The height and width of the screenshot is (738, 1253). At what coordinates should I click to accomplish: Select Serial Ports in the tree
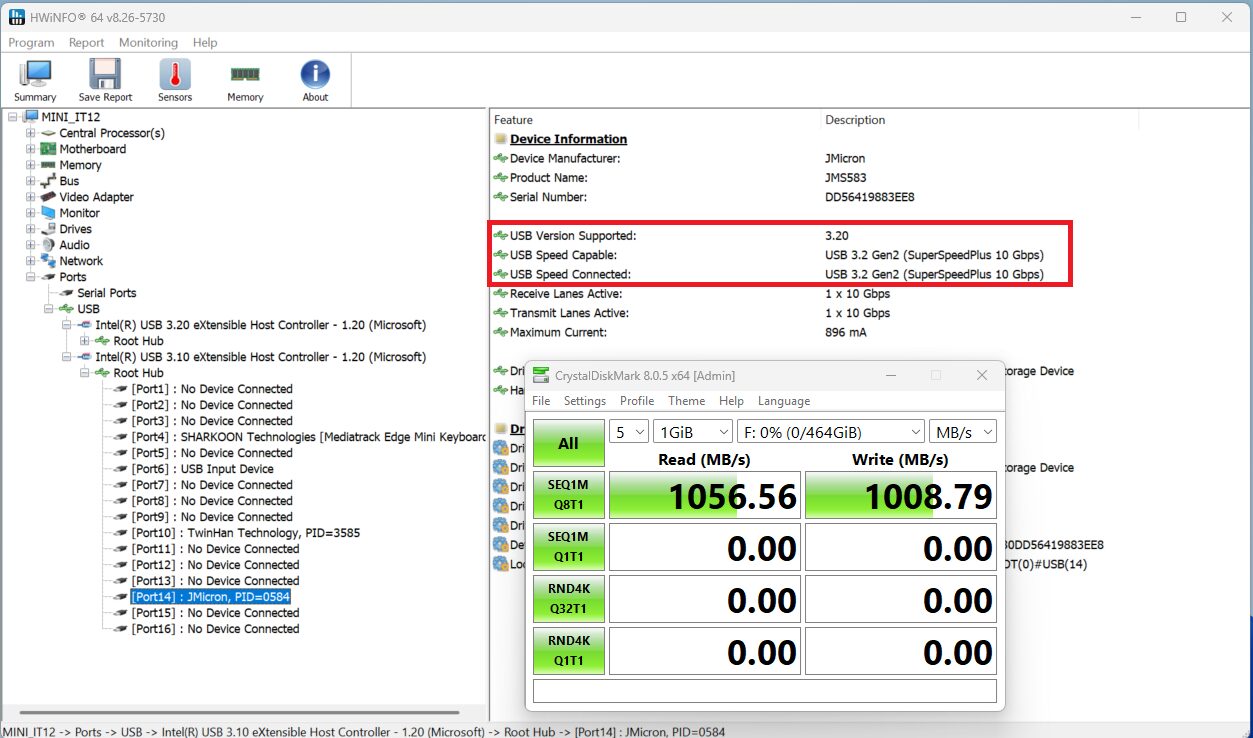[x=107, y=293]
